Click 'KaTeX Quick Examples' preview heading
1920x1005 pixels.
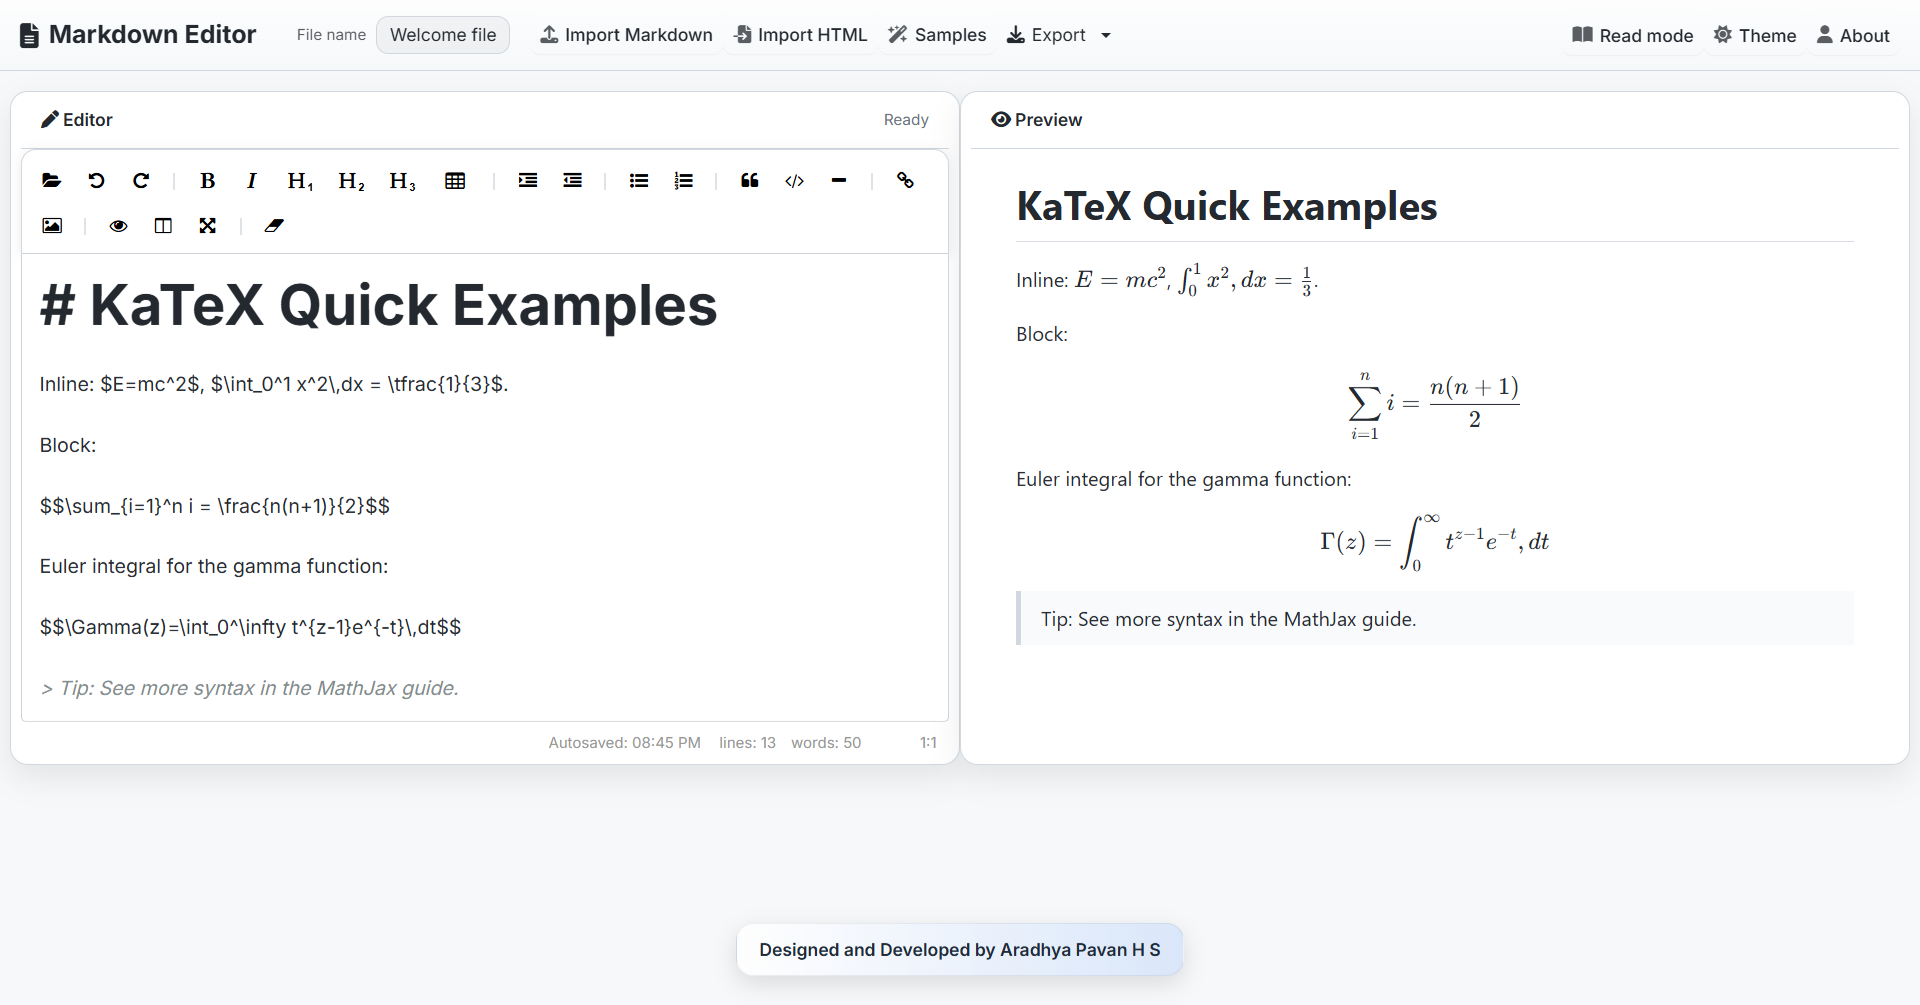[1227, 207]
